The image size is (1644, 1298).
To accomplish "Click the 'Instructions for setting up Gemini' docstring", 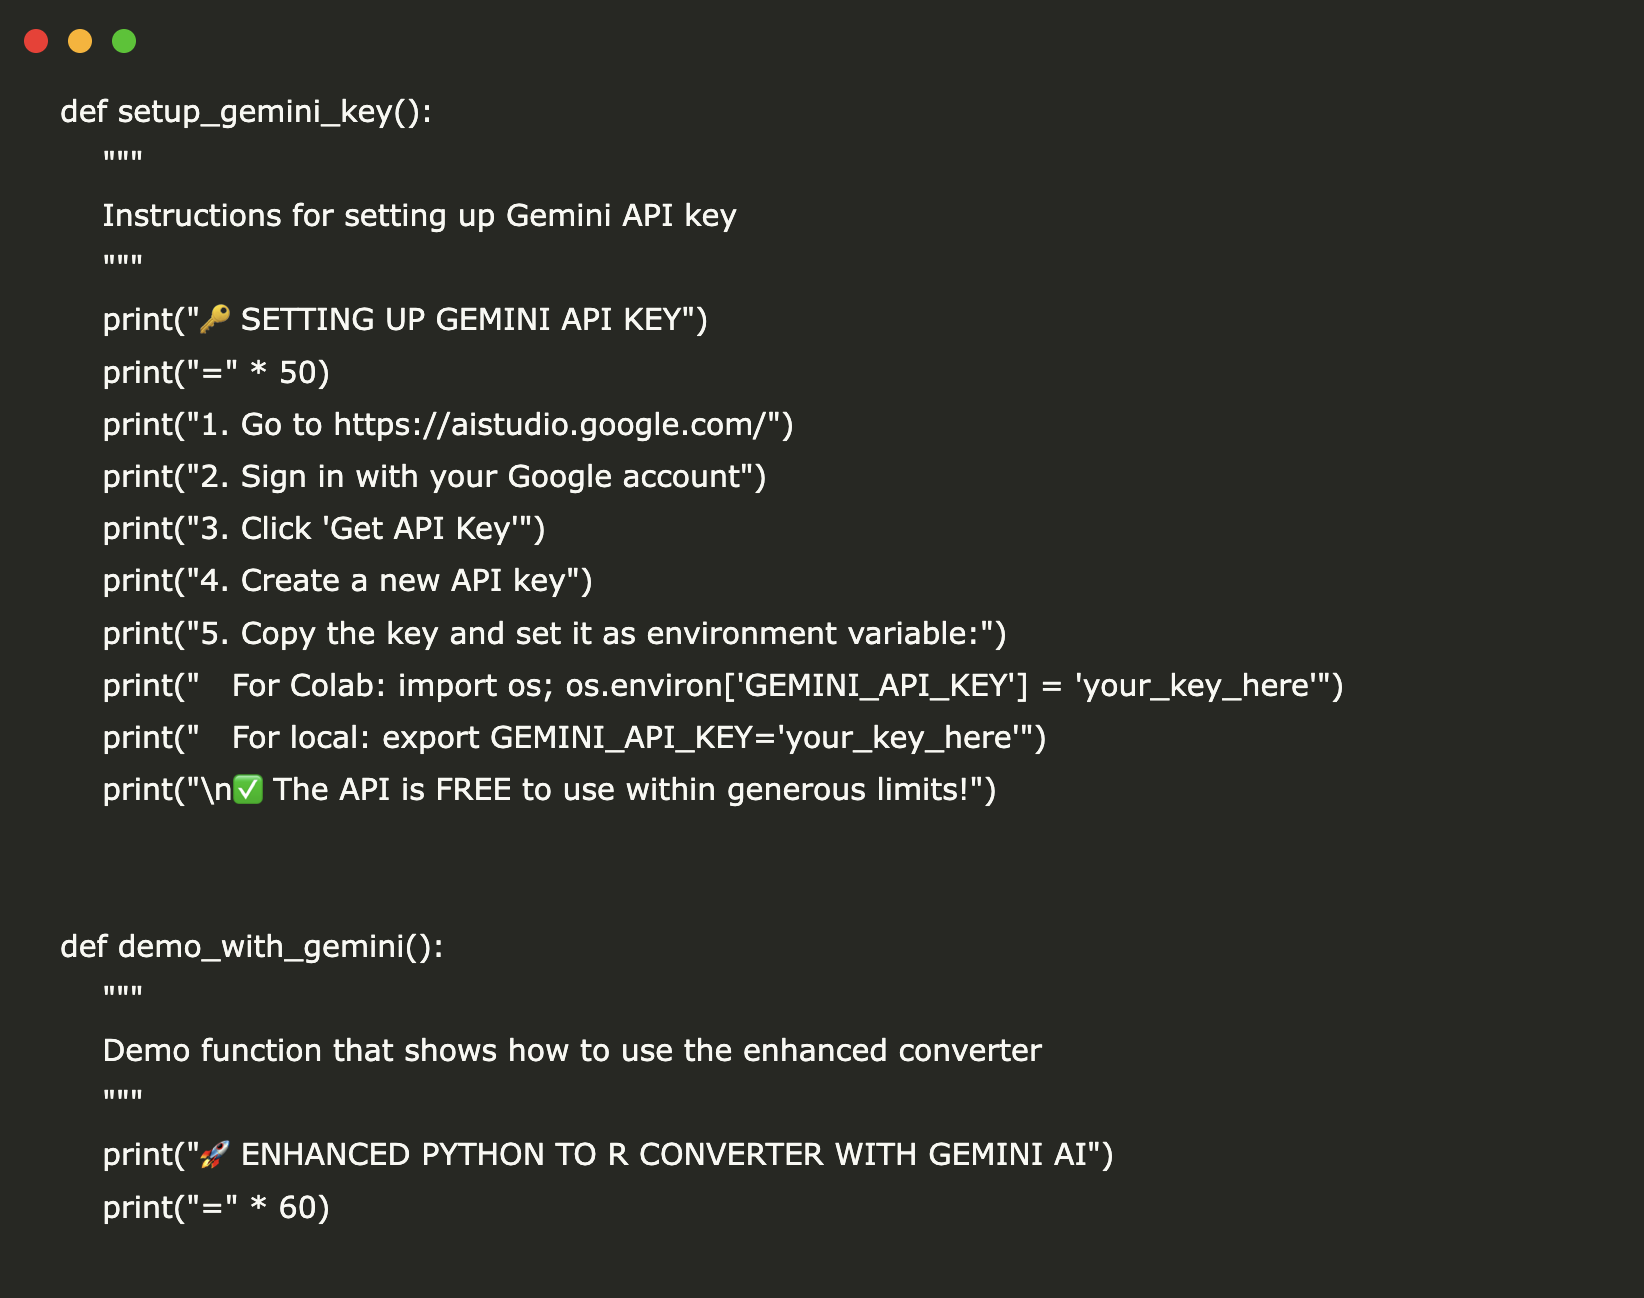I will pyautogui.click(x=419, y=216).
